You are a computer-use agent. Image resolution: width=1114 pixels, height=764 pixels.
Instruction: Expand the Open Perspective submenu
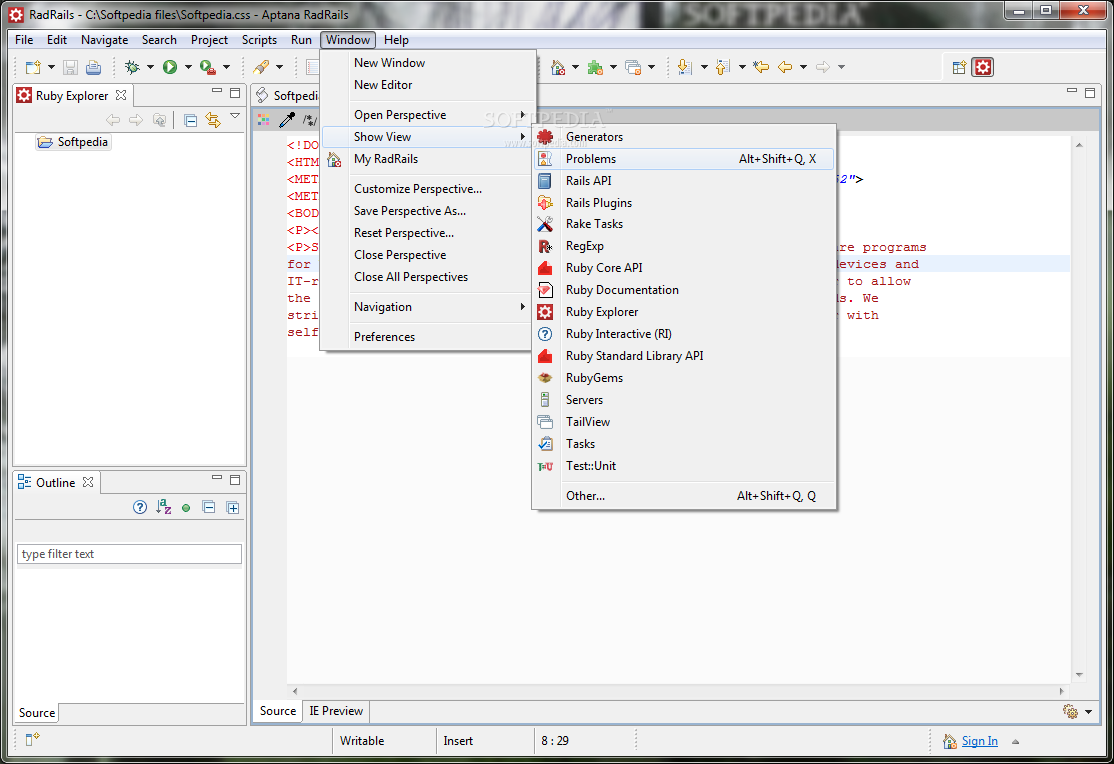(428, 114)
